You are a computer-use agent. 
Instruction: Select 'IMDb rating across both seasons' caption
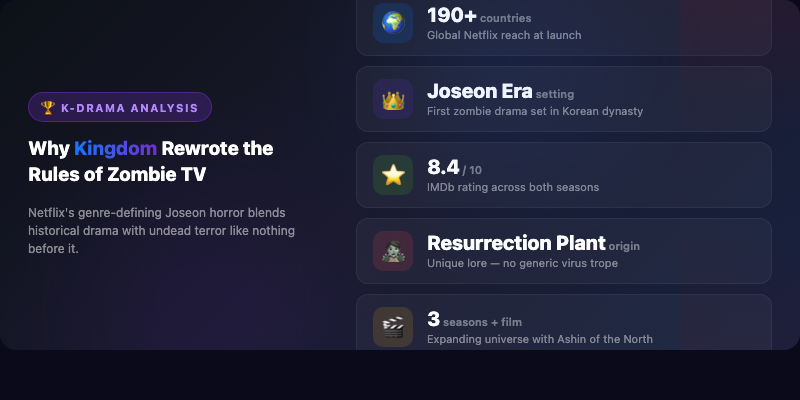513,187
